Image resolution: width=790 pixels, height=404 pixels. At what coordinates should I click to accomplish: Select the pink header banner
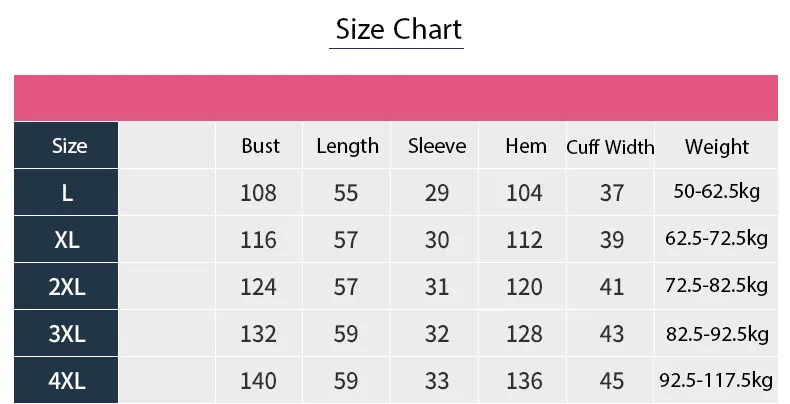396,96
